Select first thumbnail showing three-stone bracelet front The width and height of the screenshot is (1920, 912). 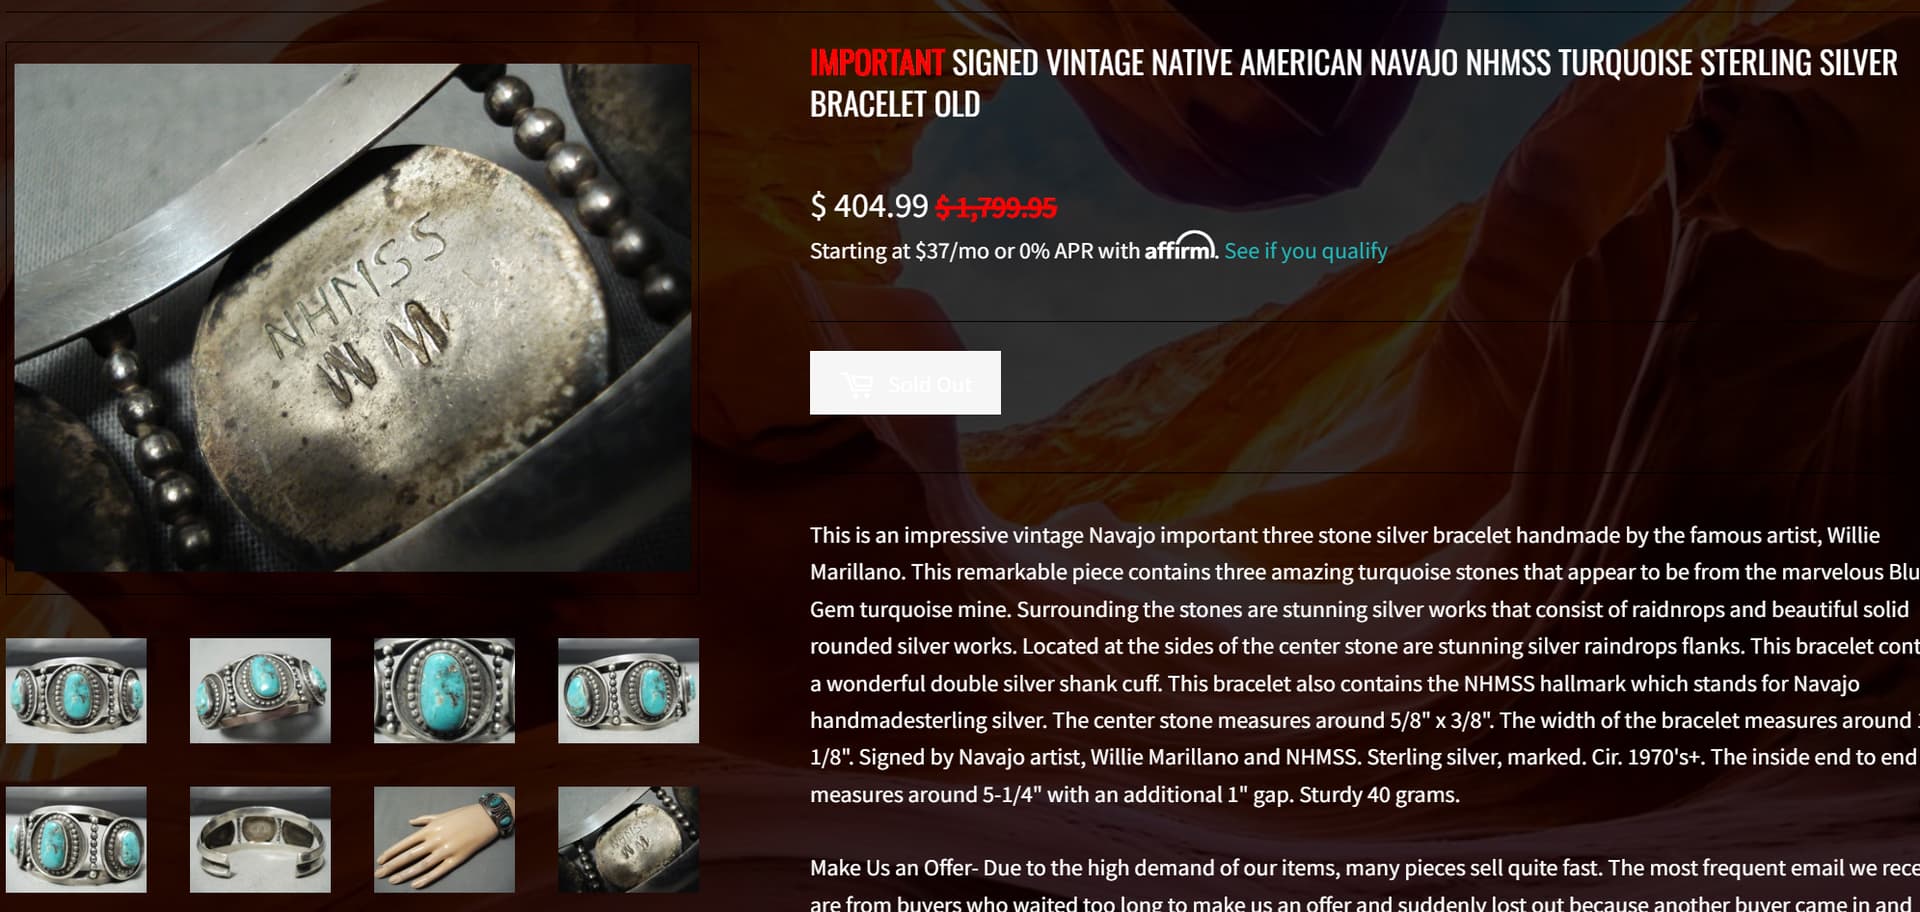[x=76, y=691]
